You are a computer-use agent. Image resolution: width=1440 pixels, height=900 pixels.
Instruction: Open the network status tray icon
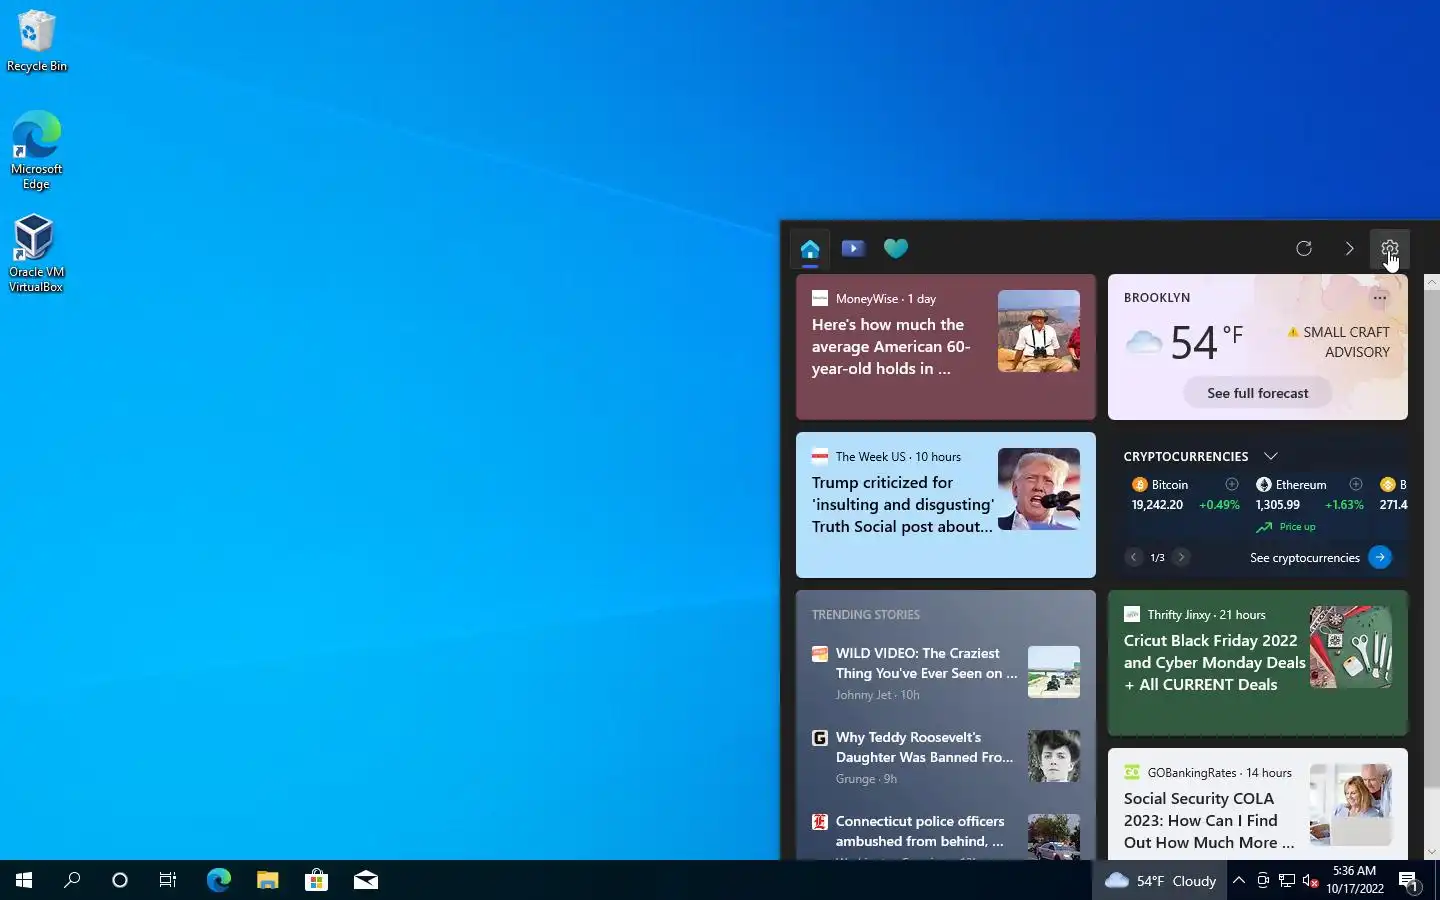click(1287, 880)
